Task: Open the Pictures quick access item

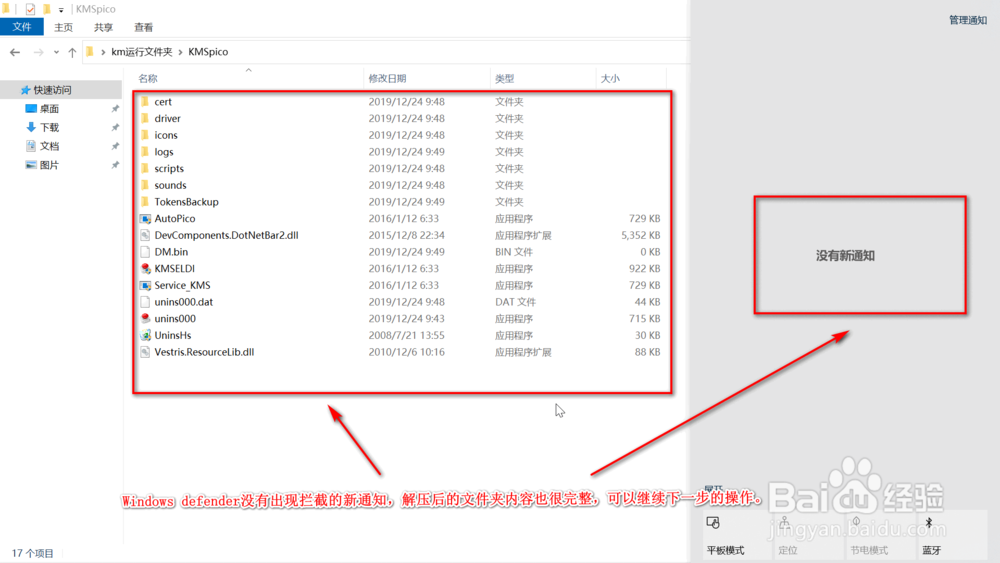Action: [x=49, y=165]
